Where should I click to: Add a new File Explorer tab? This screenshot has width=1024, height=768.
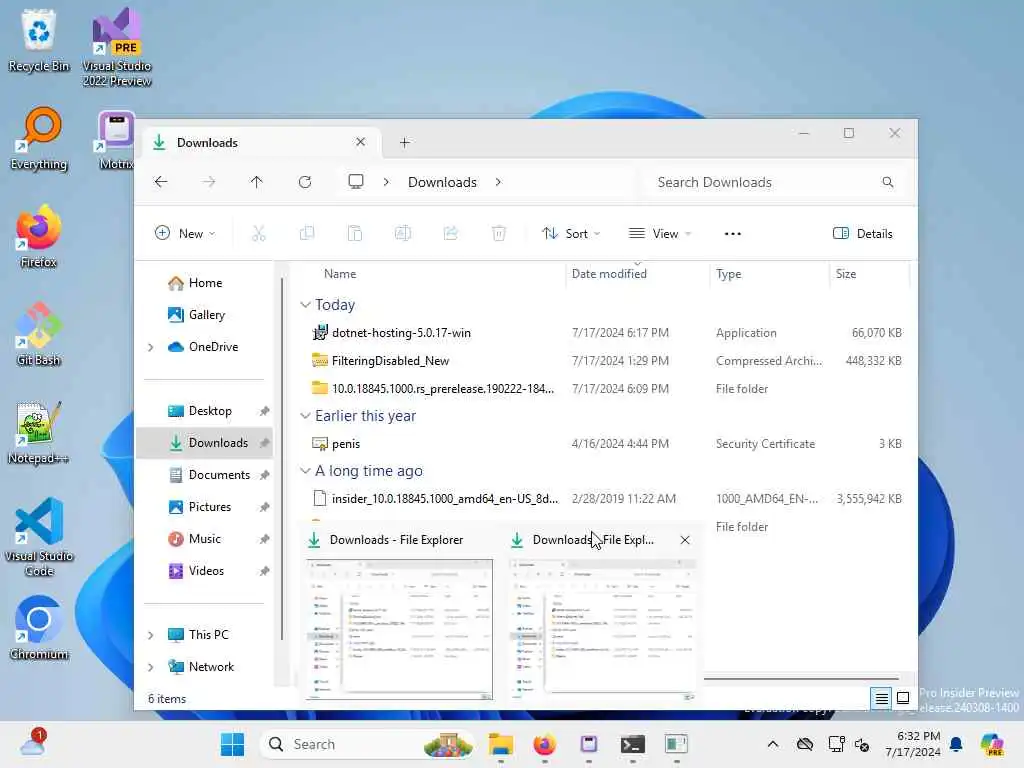click(405, 142)
